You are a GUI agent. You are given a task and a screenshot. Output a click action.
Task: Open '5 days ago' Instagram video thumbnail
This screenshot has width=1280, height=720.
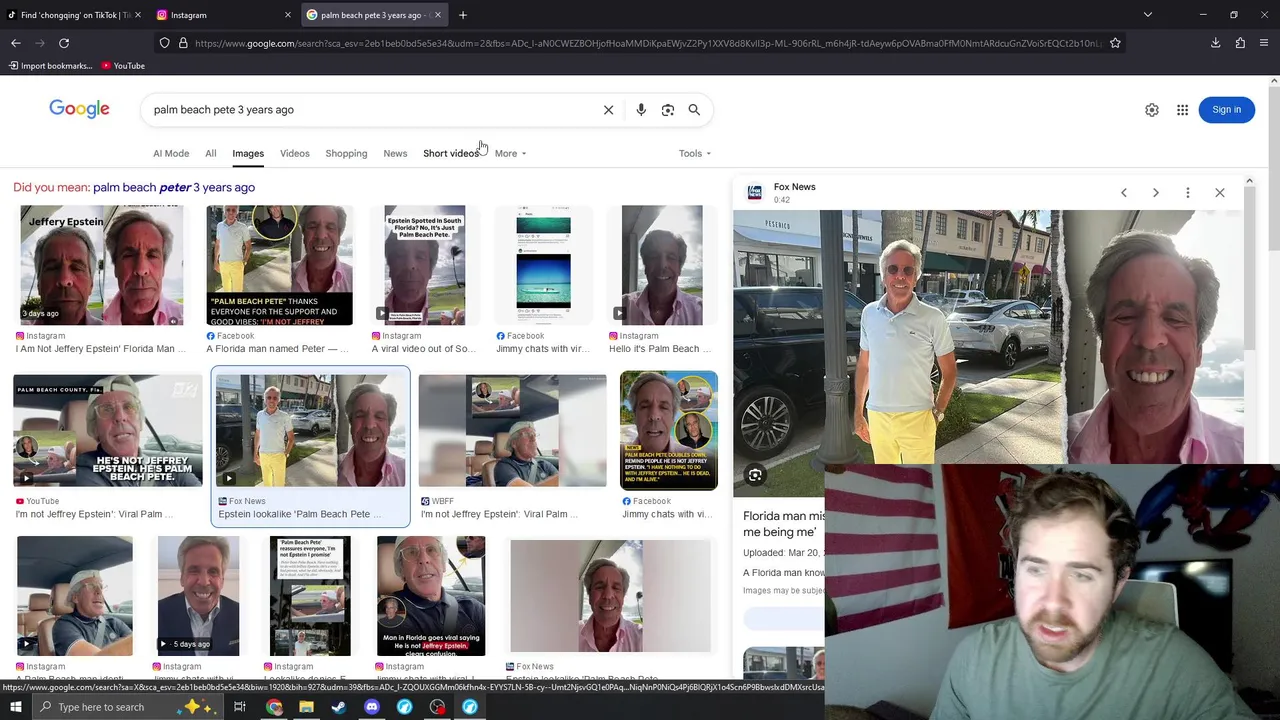pyautogui.click(x=198, y=596)
